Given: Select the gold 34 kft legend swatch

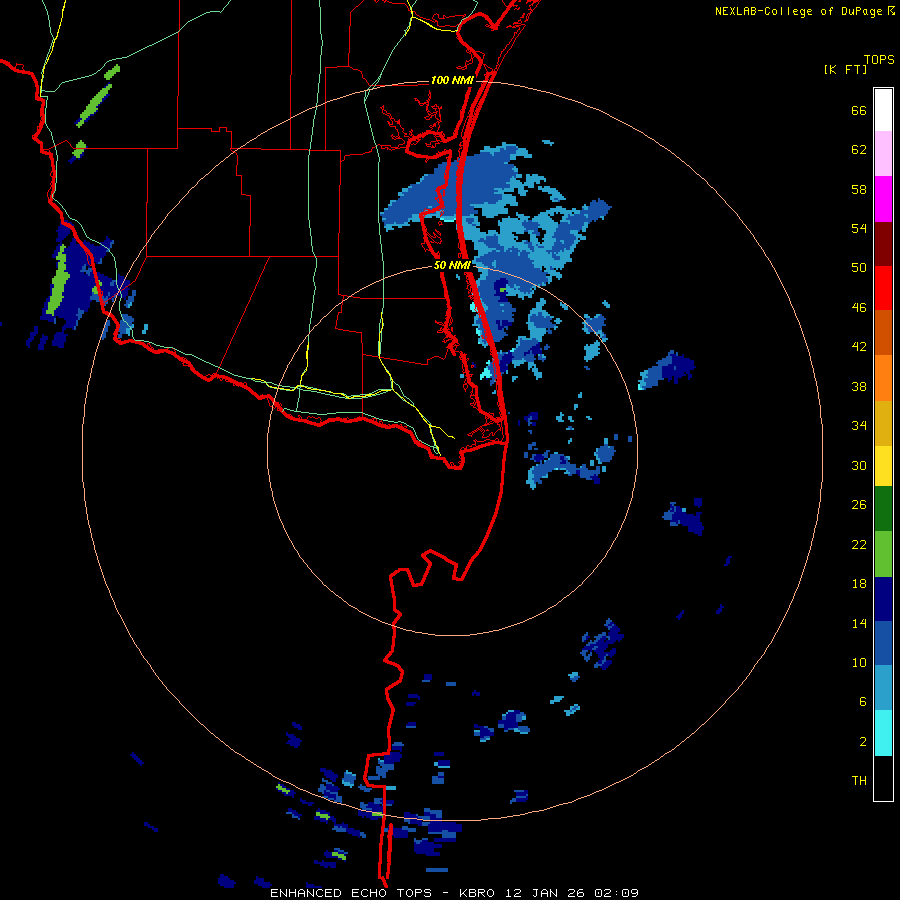Looking at the screenshot, I should tap(883, 423).
